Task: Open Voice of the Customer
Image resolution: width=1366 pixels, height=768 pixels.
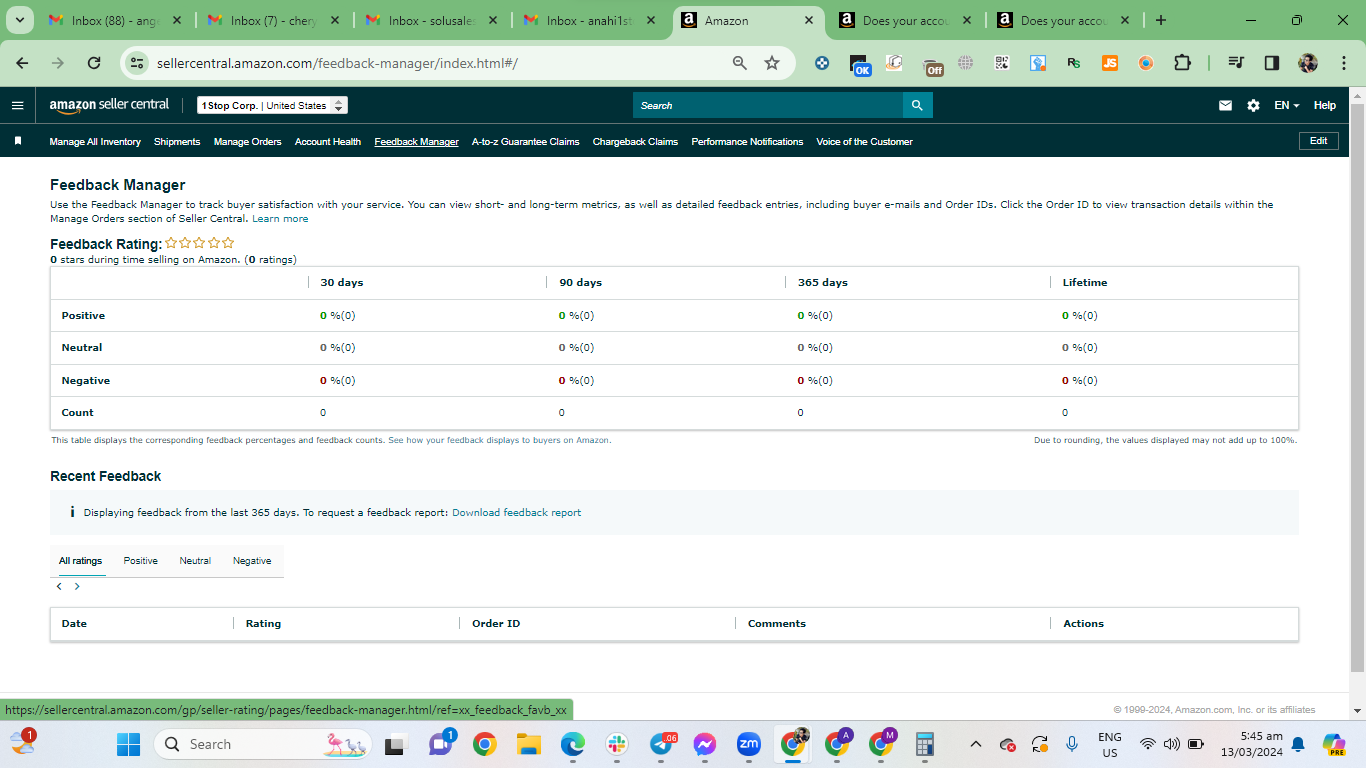Action: [x=864, y=142]
